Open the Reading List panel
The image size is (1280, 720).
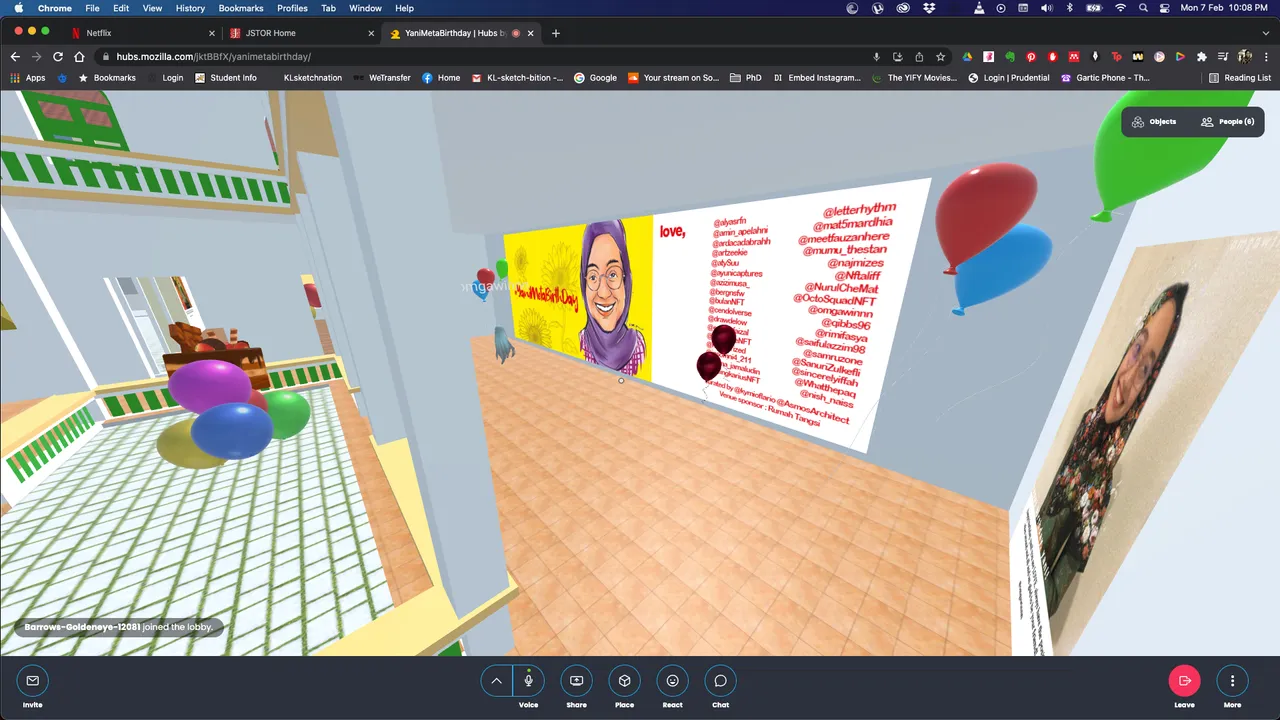[1240, 78]
